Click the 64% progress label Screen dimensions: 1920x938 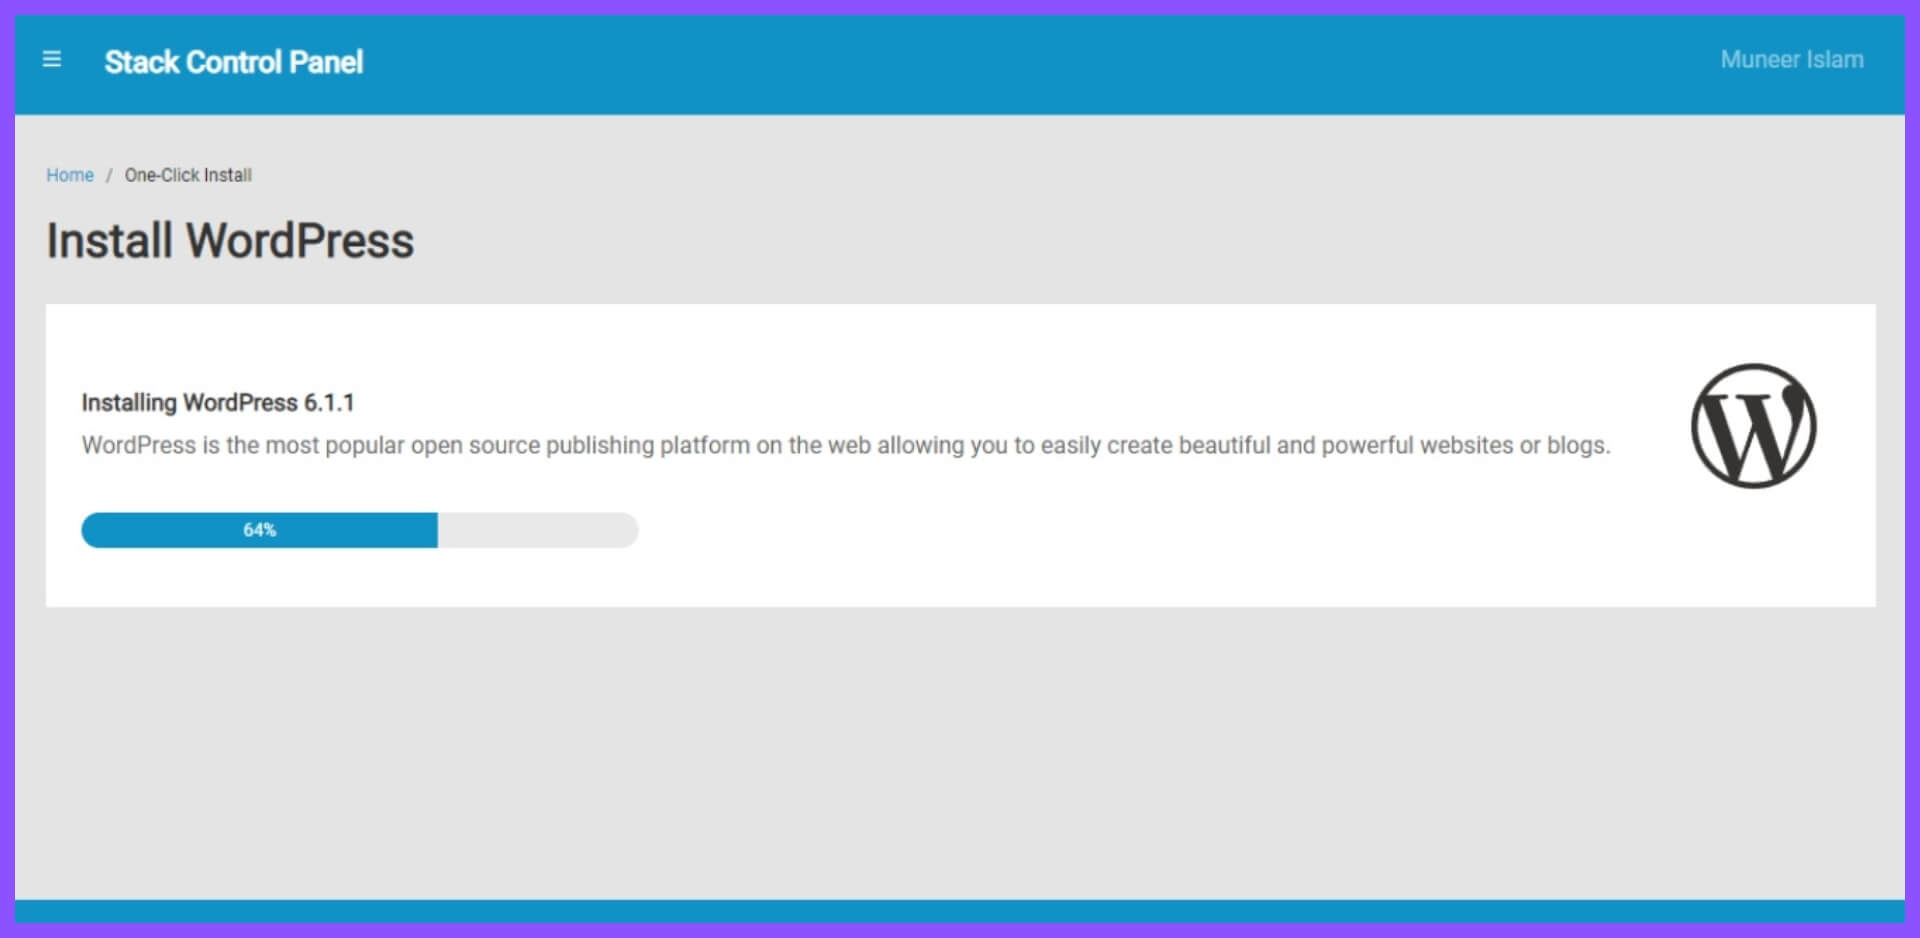tap(259, 530)
